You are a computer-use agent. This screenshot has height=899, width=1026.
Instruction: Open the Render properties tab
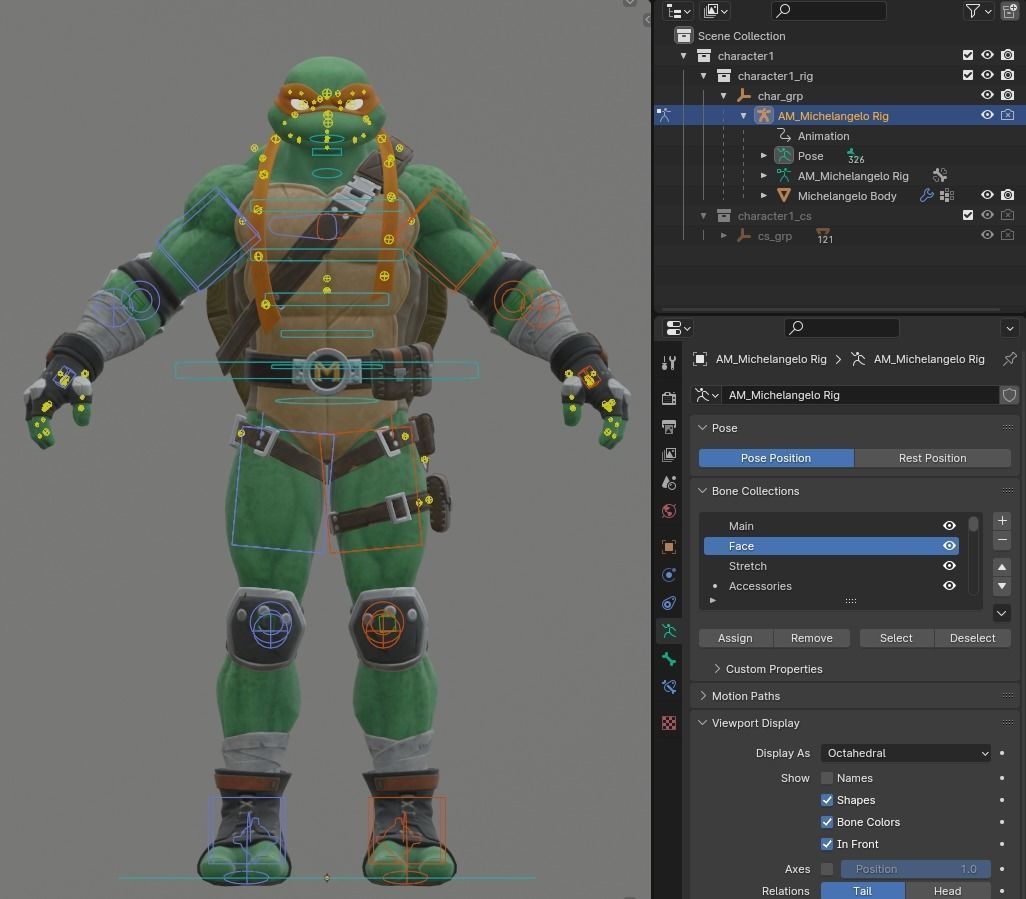coord(669,398)
